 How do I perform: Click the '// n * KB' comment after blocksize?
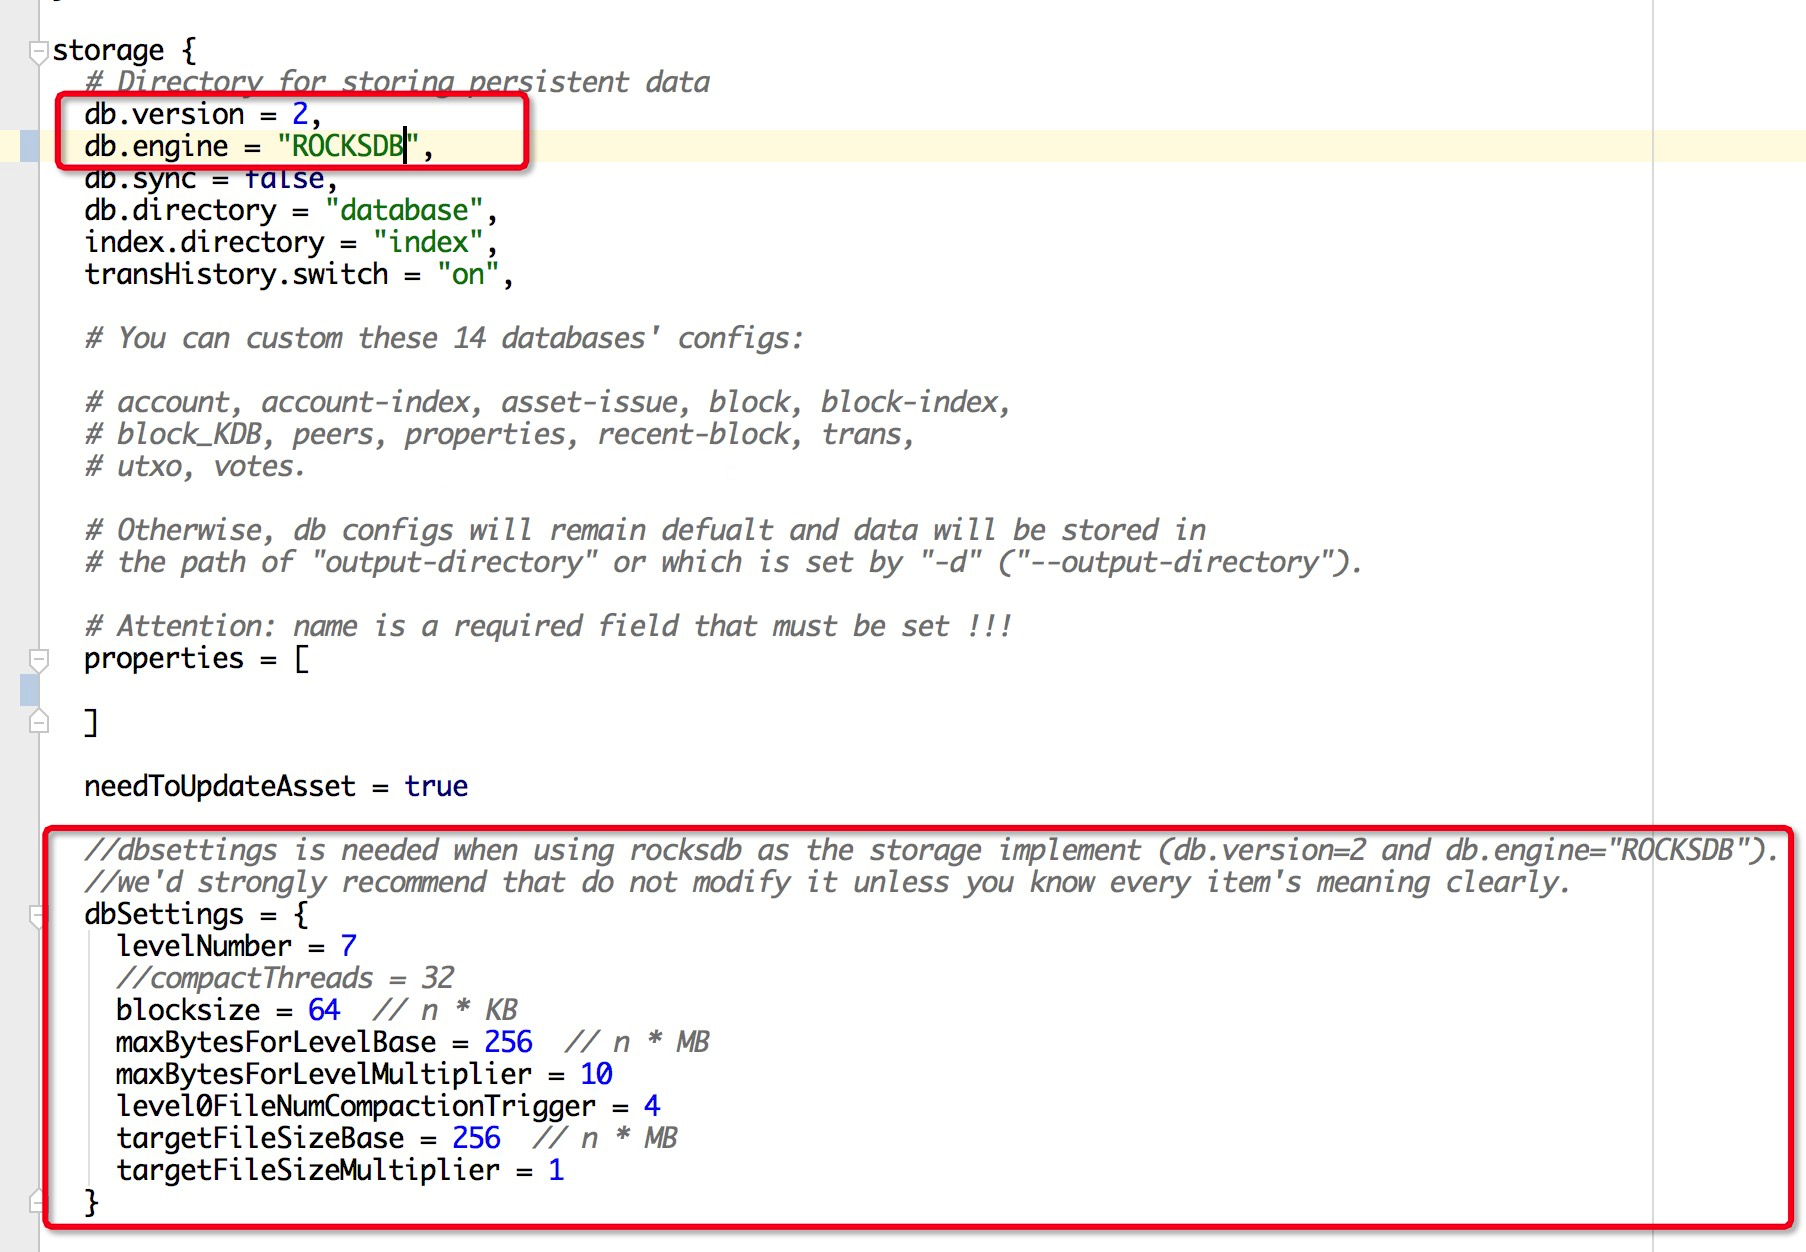tap(445, 1010)
